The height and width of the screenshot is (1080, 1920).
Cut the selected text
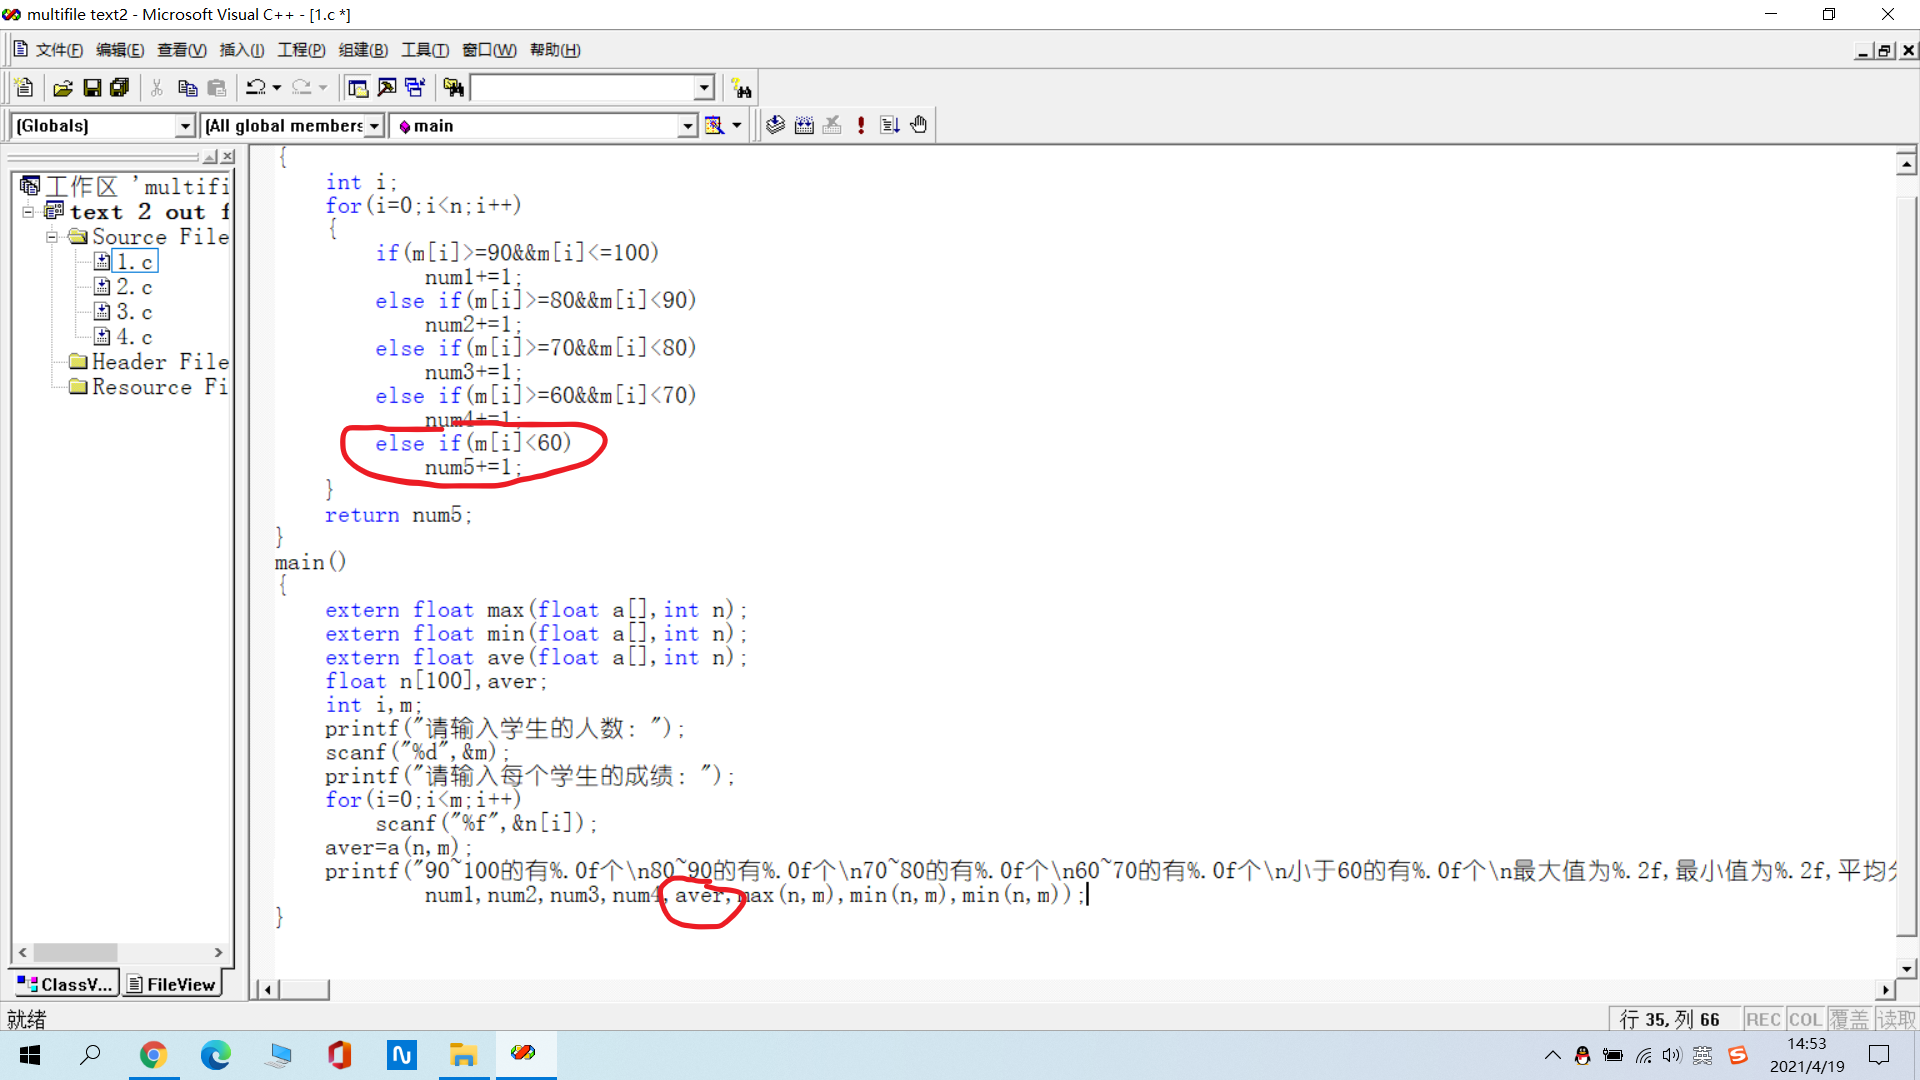coord(157,88)
